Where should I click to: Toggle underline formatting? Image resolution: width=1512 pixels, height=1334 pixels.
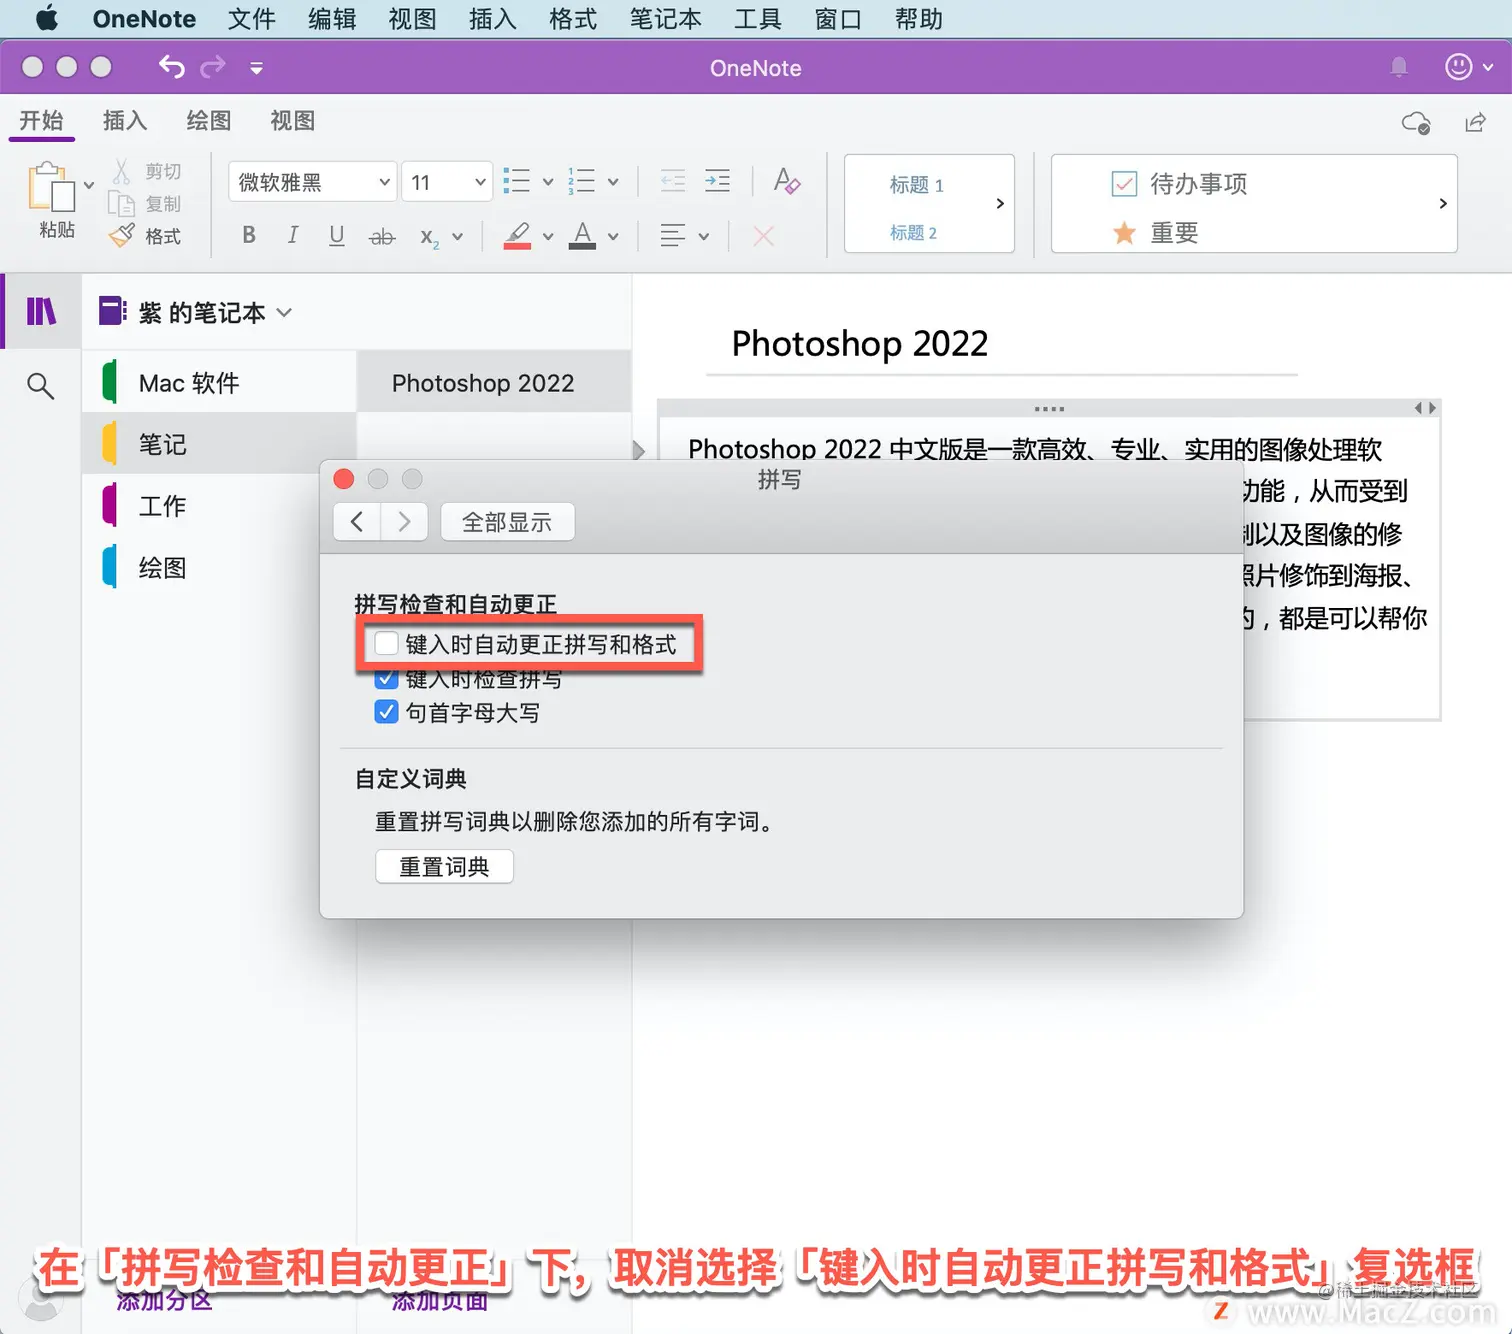(337, 236)
